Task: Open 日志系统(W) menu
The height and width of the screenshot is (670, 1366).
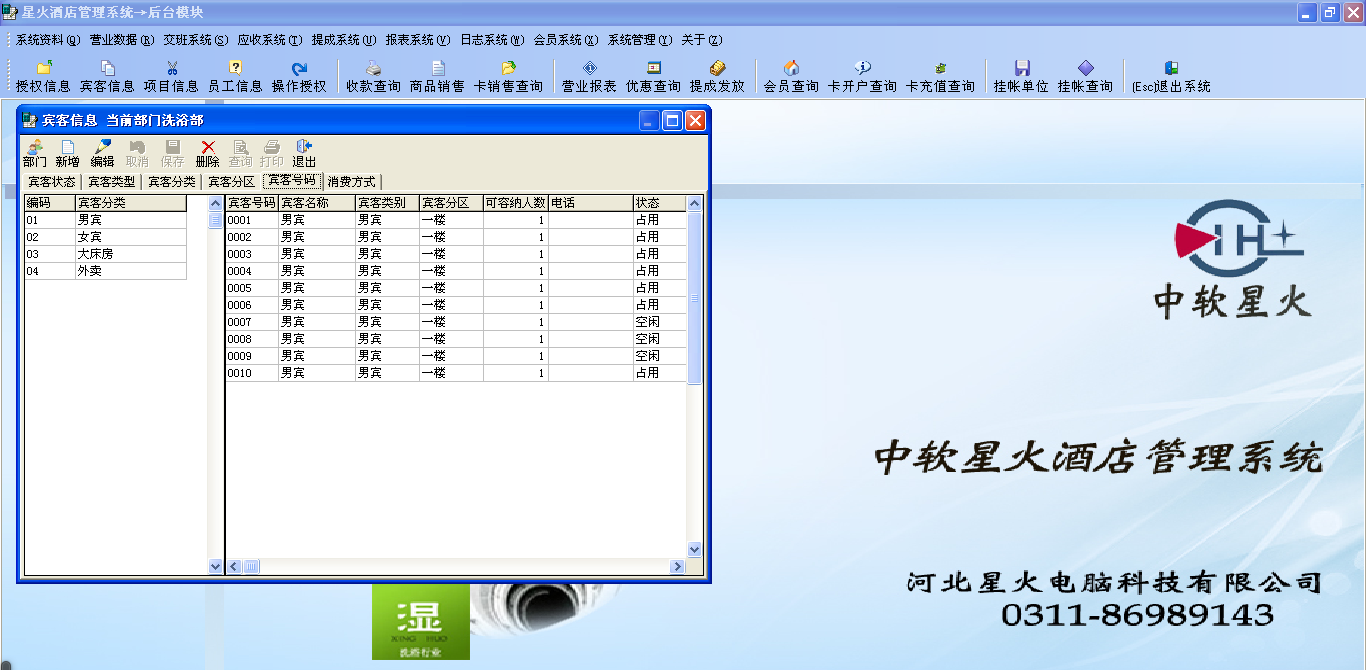Action: tap(492, 40)
